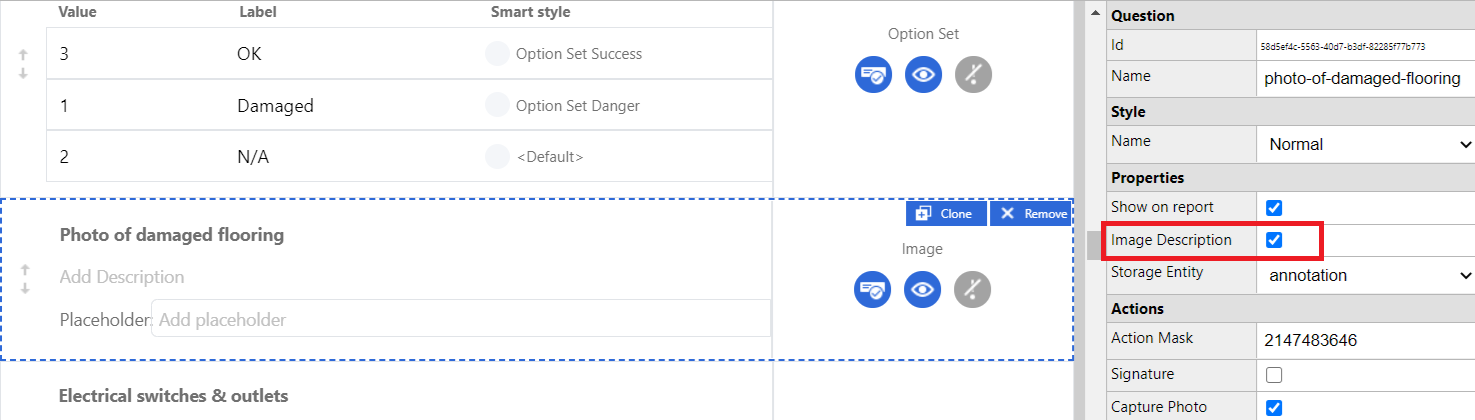Click the reorder arrows beside the option rows
The width and height of the screenshot is (1475, 420).
pos(23,64)
